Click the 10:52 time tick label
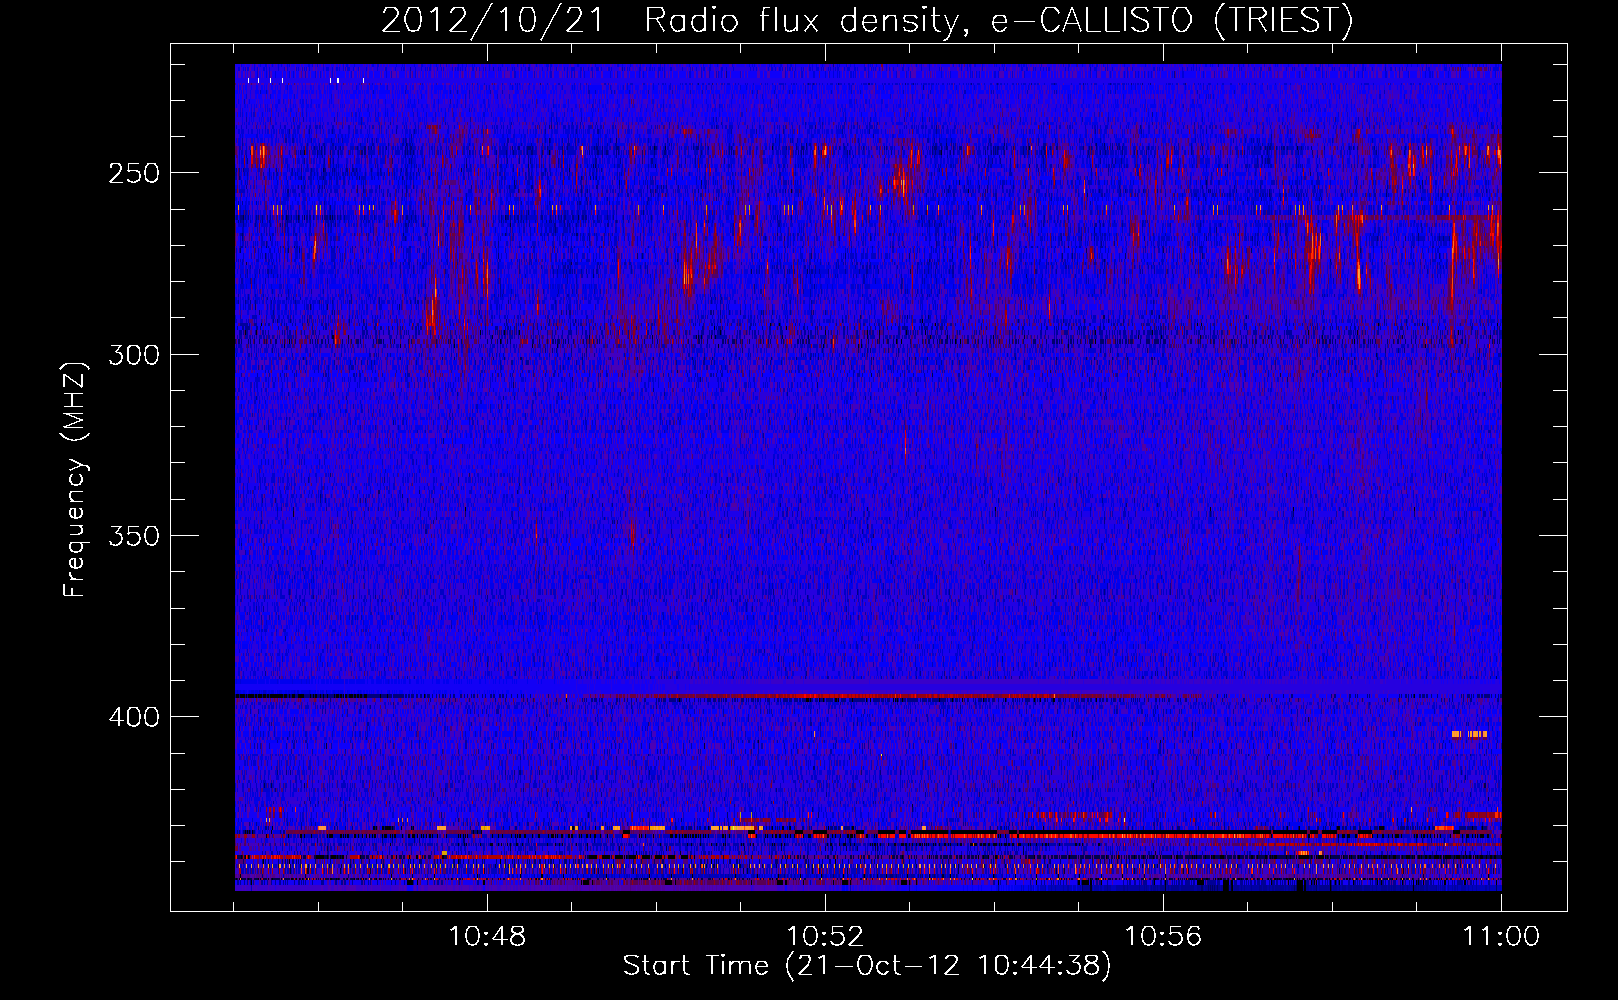The height and width of the screenshot is (1000, 1618). pyautogui.click(x=825, y=937)
